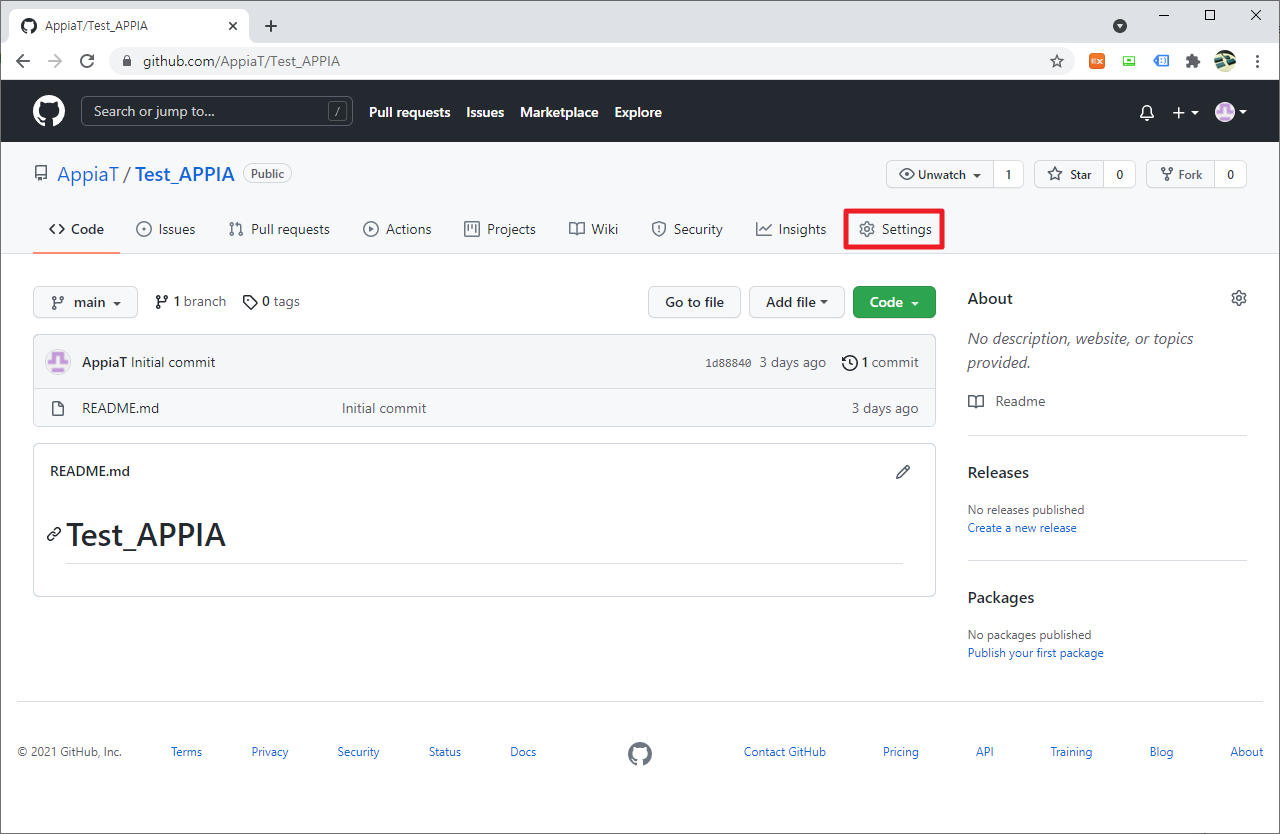Screen dimensions: 1280x834
Task: Open the Settings tab
Action: click(x=895, y=229)
